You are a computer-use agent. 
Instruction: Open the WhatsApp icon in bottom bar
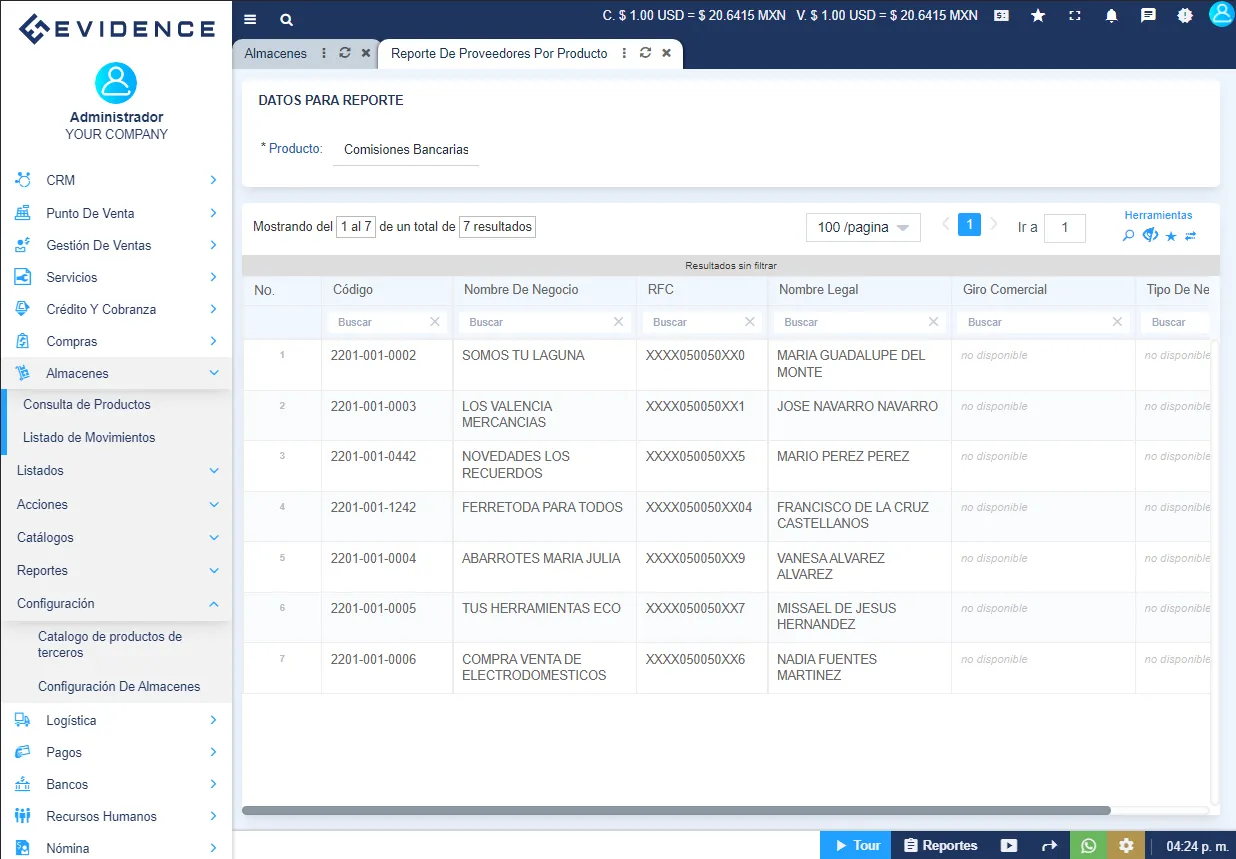[x=1088, y=844]
